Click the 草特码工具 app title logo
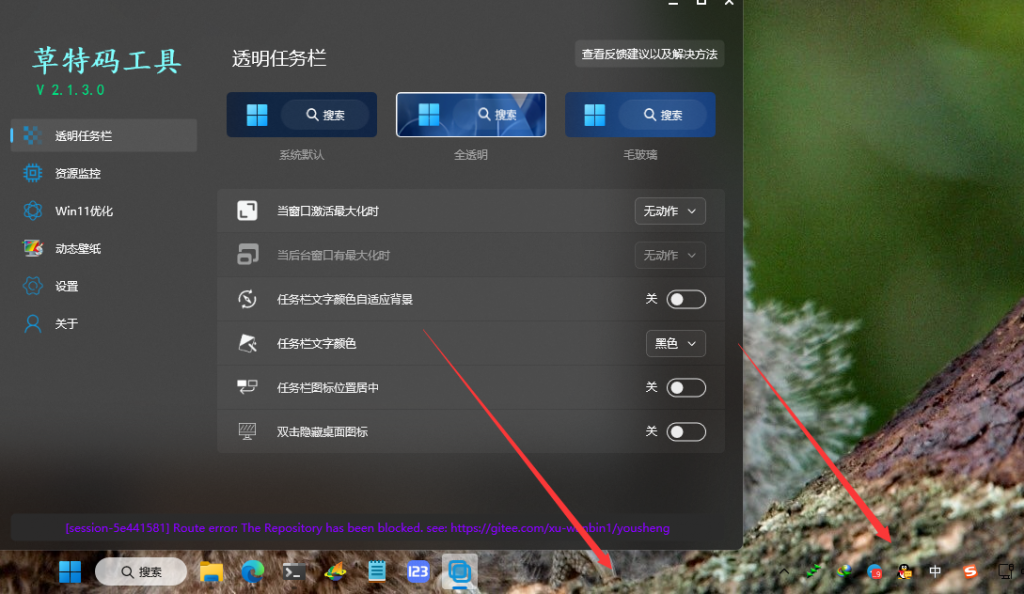The width and height of the screenshot is (1024, 594). [x=106, y=61]
